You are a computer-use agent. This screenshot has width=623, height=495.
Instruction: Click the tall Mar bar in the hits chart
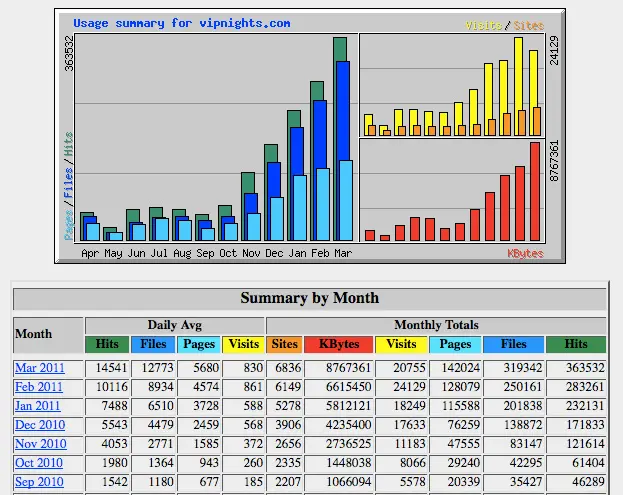[x=342, y=140]
